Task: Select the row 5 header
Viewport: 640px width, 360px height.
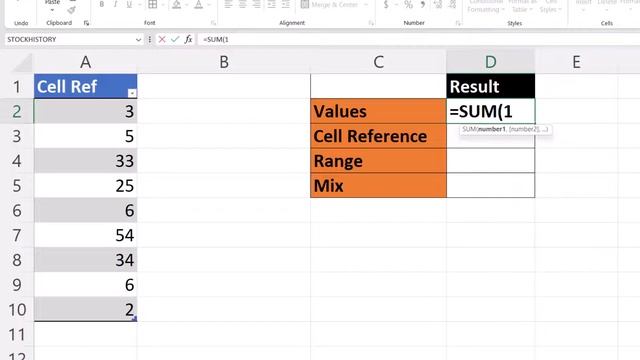Action: point(17,186)
